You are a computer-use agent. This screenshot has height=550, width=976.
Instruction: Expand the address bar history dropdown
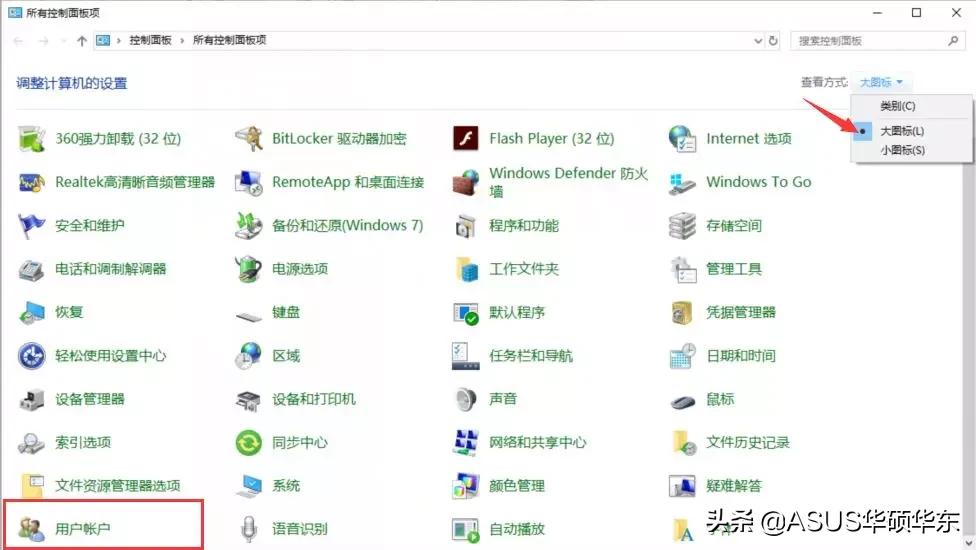pyautogui.click(x=757, y=41)
